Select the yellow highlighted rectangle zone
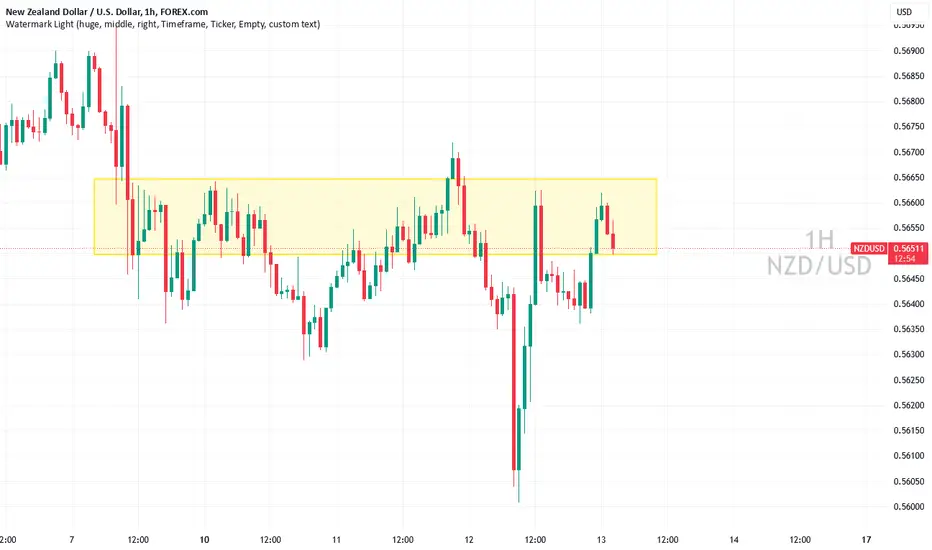932x550 pixels. pyautogui.click(x=375, y=216)
